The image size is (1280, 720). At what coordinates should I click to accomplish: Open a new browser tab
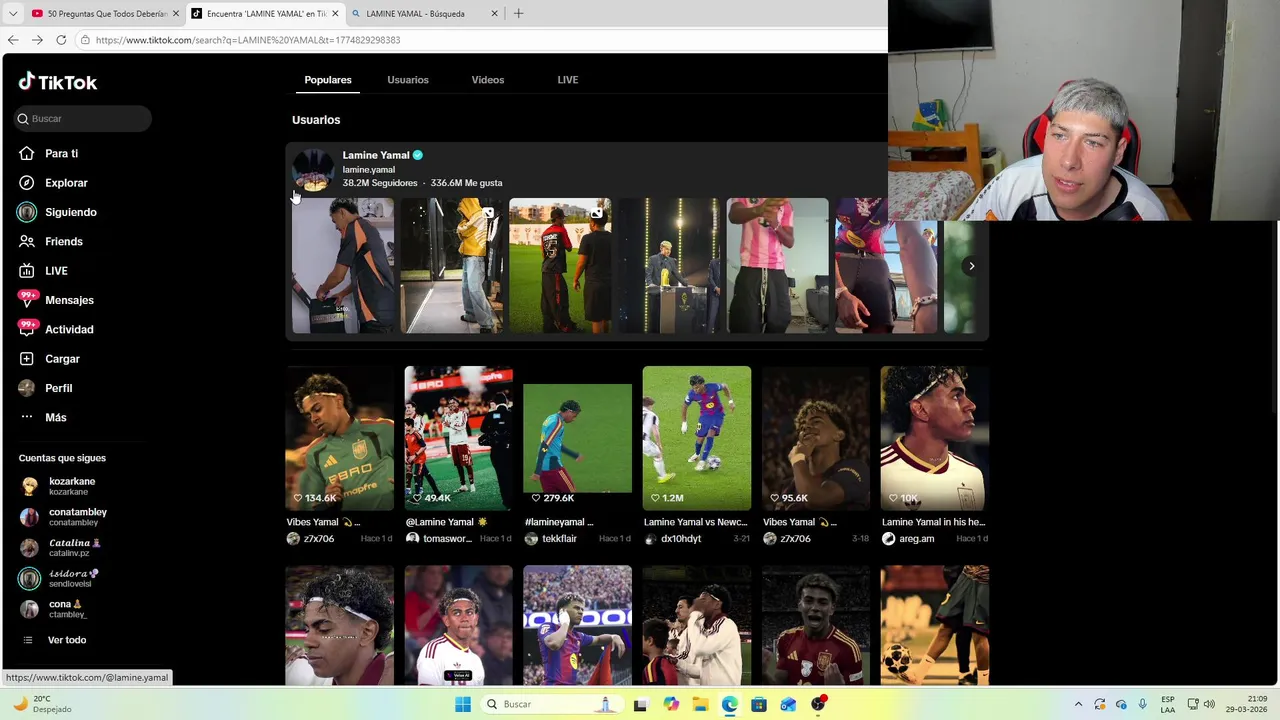(x=518, y=14)
